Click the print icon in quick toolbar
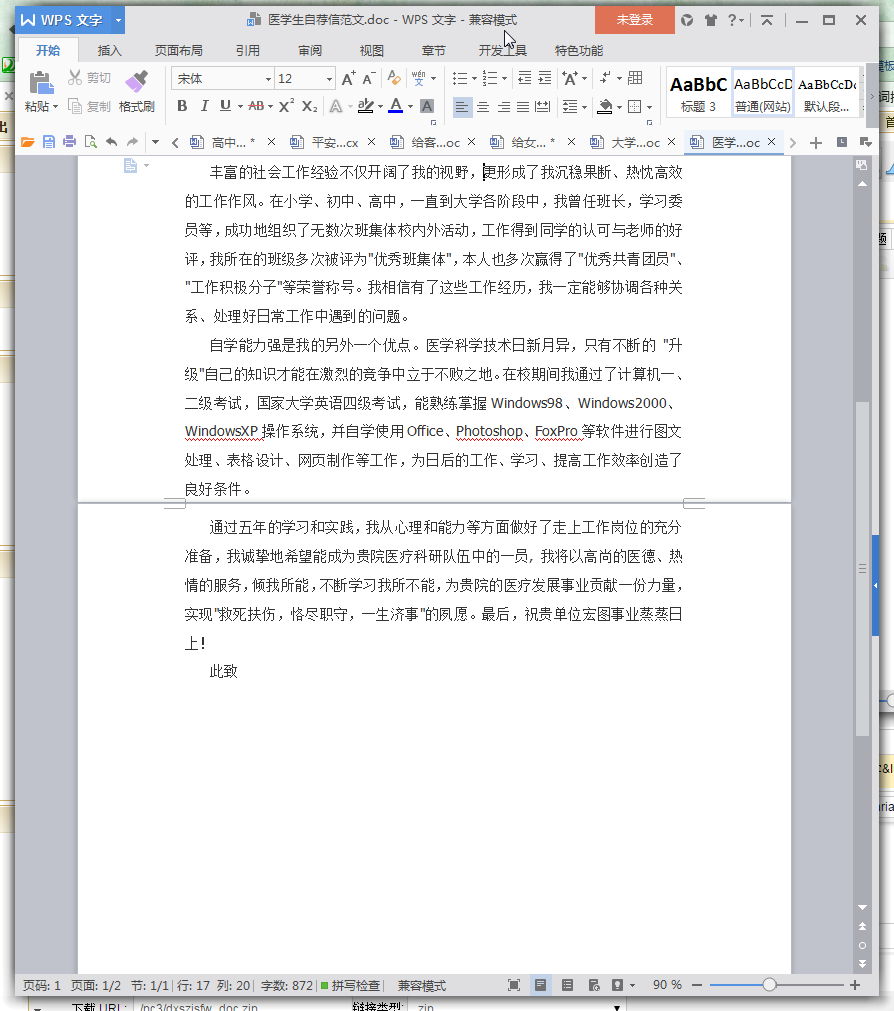Image resolution: width=894 pixels, height=1011 pixels. pyautogui.click(x=70, y=142)
